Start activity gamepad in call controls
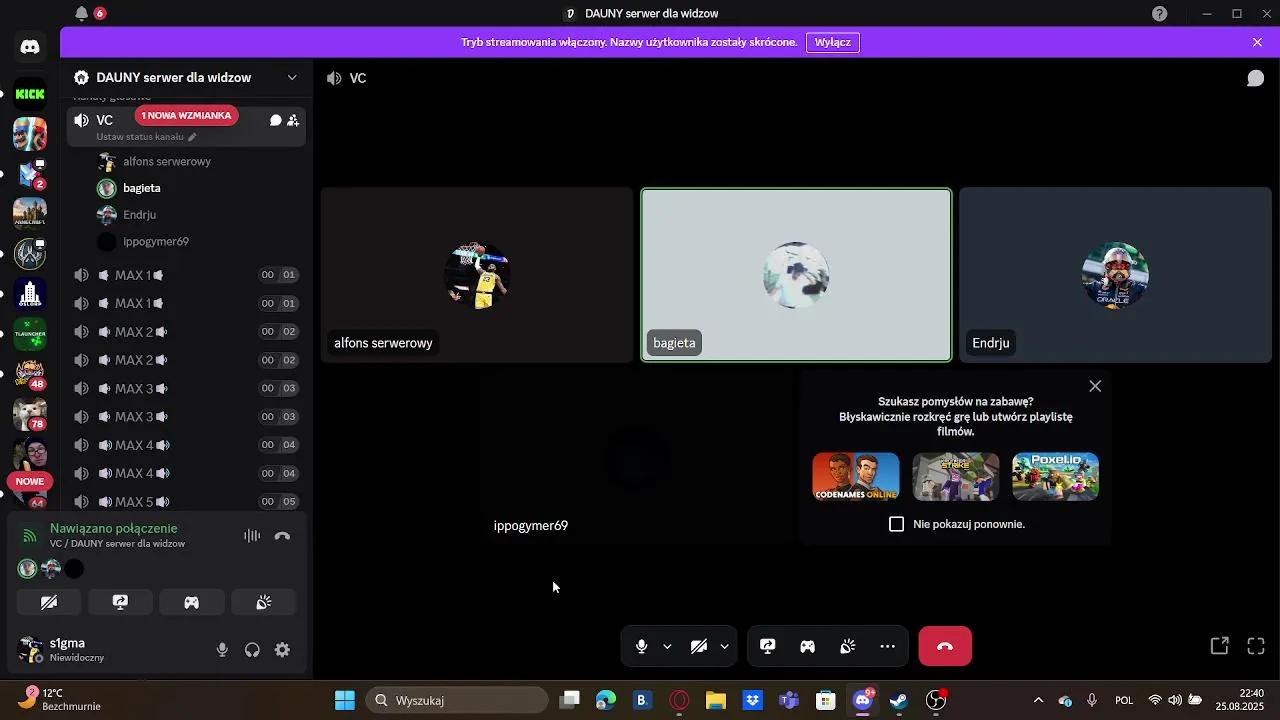 807,646
